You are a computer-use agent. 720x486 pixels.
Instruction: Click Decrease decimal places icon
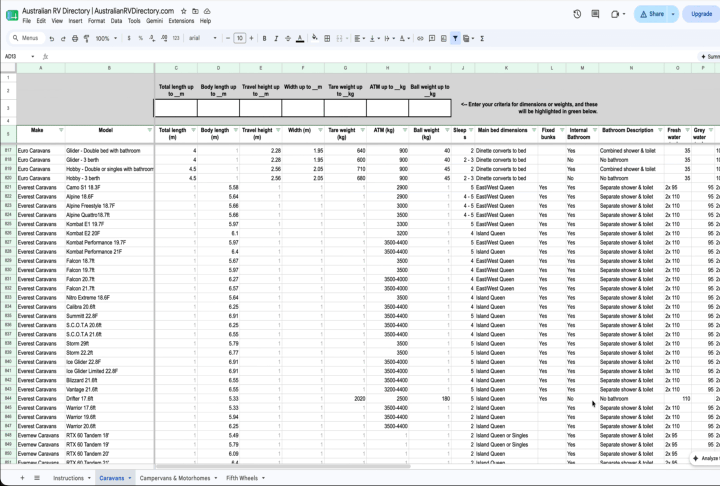(152, 38)
